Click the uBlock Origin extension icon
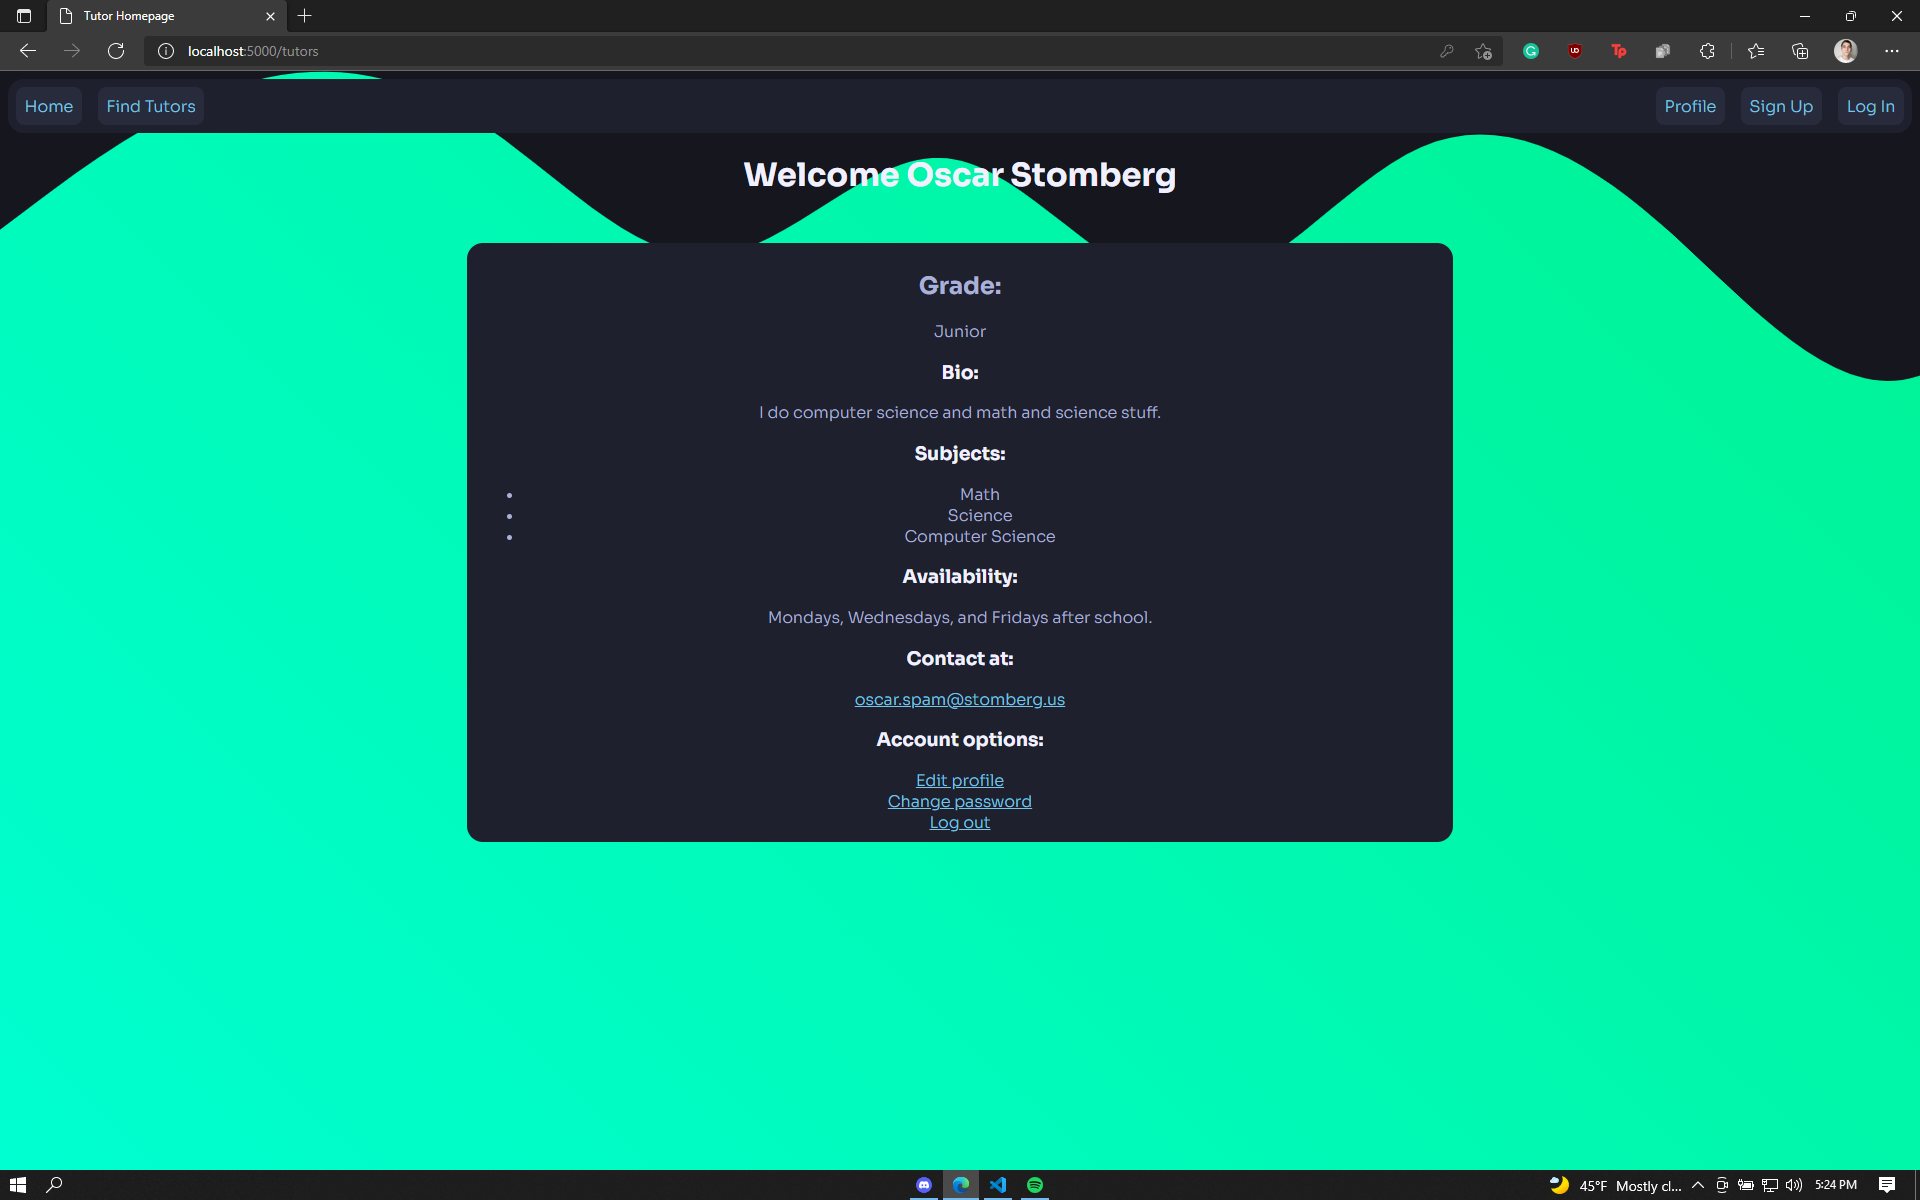Screen dimensions: 1920x1200 1575,51
